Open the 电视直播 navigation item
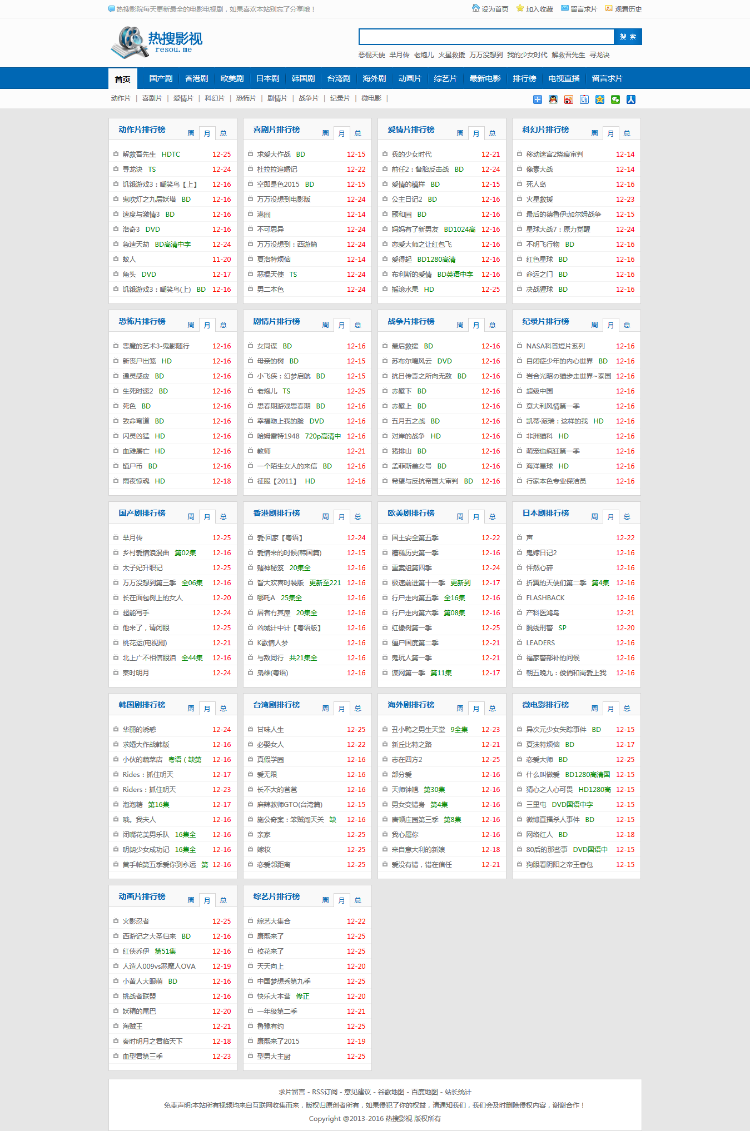This screenshot has height=1131, width=750. (x=565, y=79)
